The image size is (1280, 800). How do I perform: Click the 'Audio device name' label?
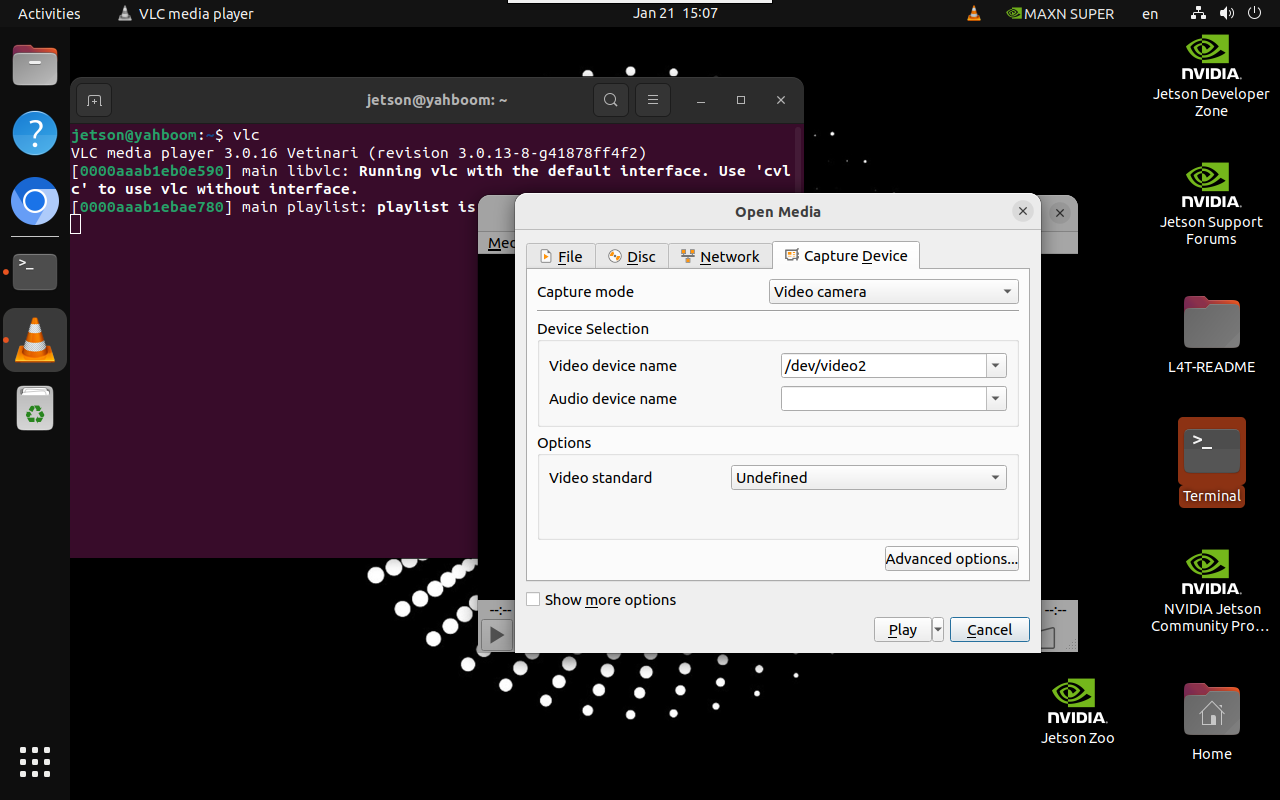coord(613,399)
